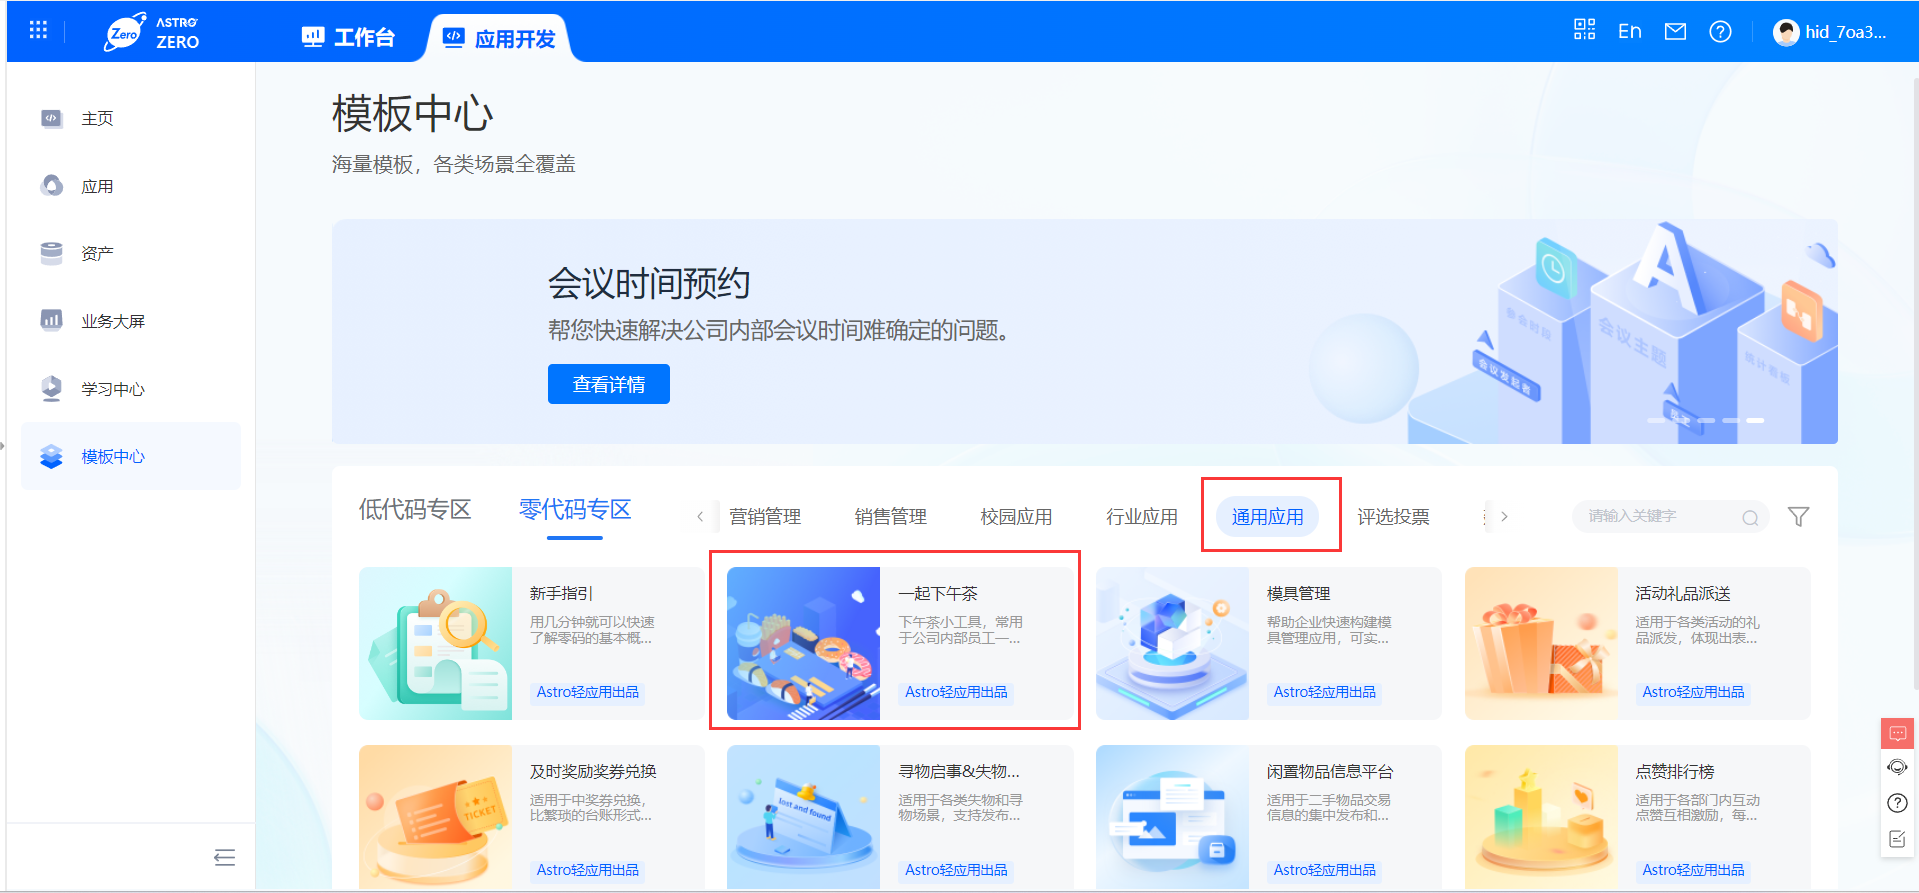Click the 查看详情 button
Screen dimensions: 1919x893
(609, 384)
